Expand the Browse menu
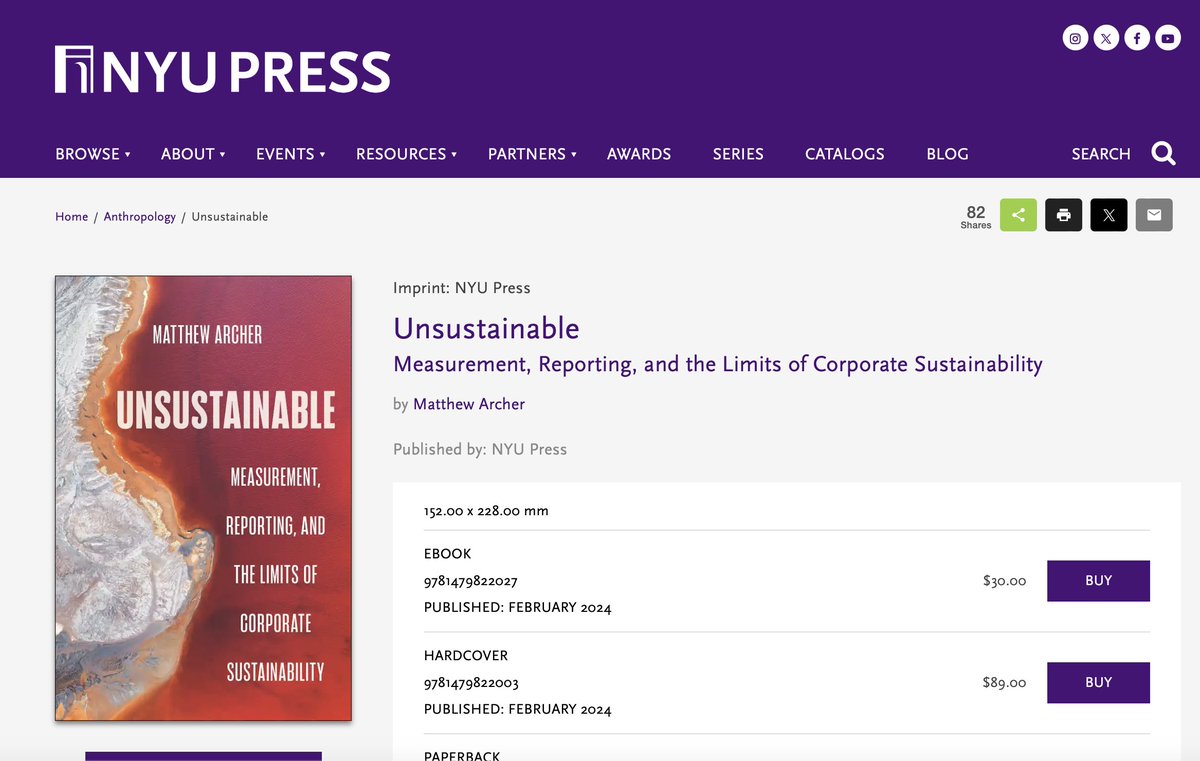The image size is (1200, 761). coord(93,154)
